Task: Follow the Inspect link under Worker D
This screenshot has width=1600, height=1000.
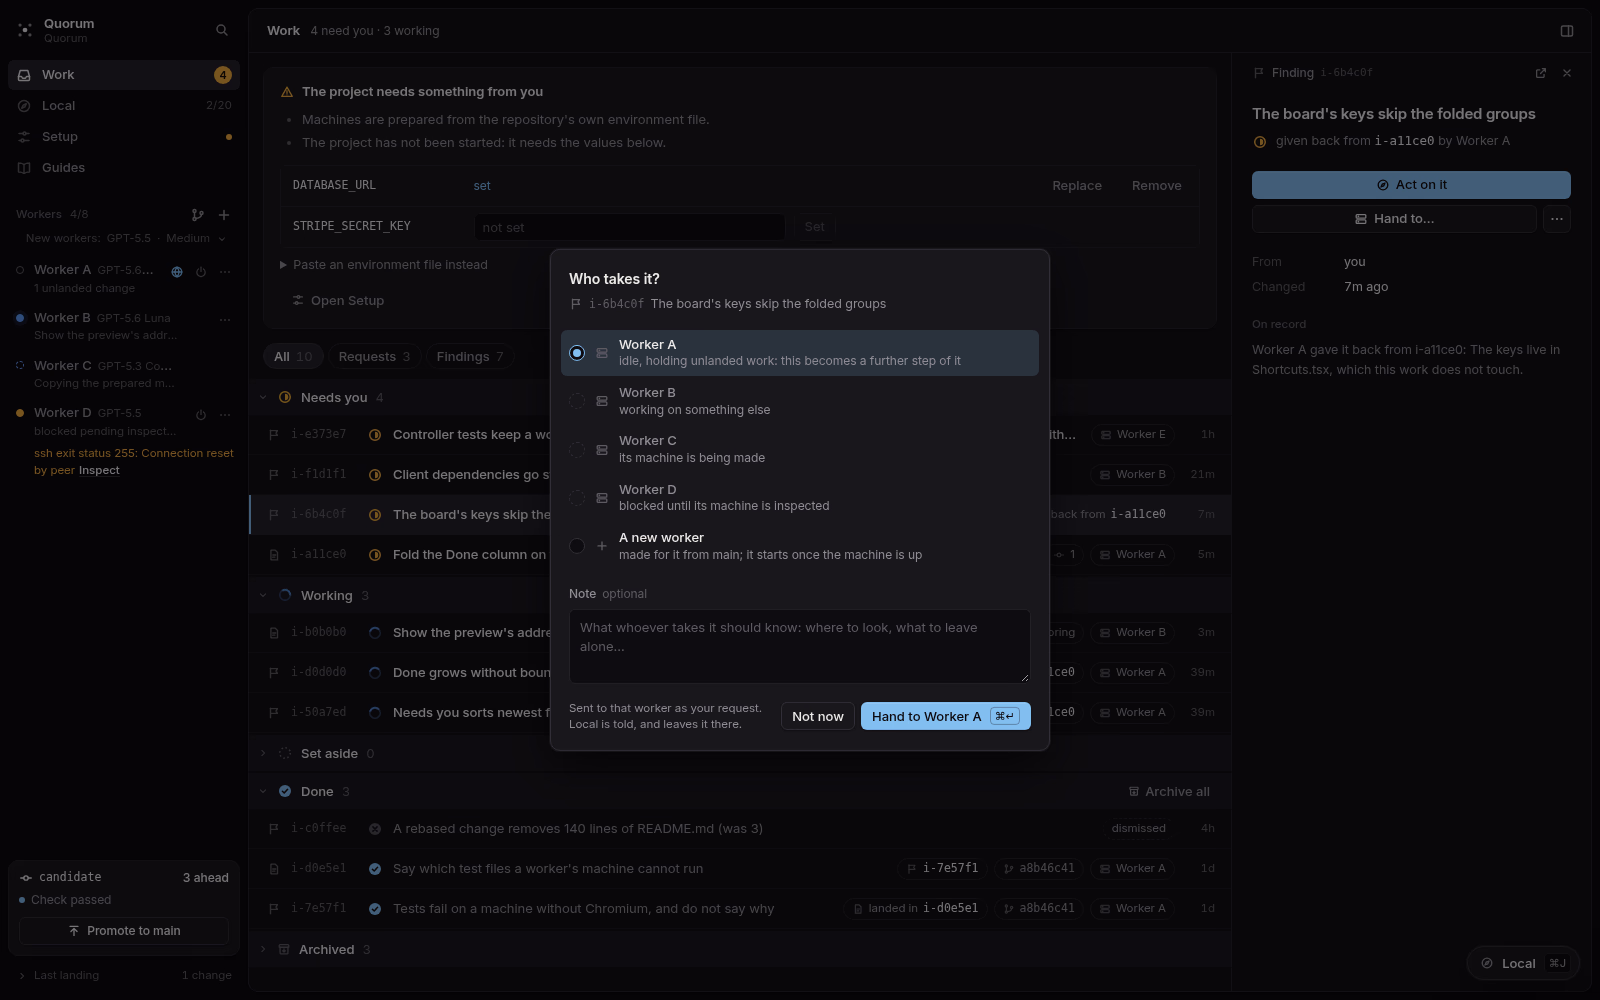Action: [99, 471]
